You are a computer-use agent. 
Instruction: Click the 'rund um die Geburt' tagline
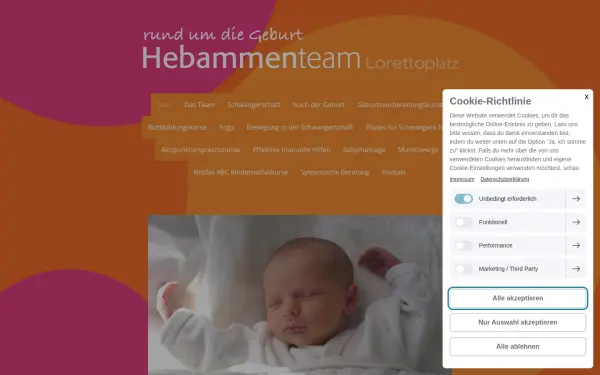223,34
